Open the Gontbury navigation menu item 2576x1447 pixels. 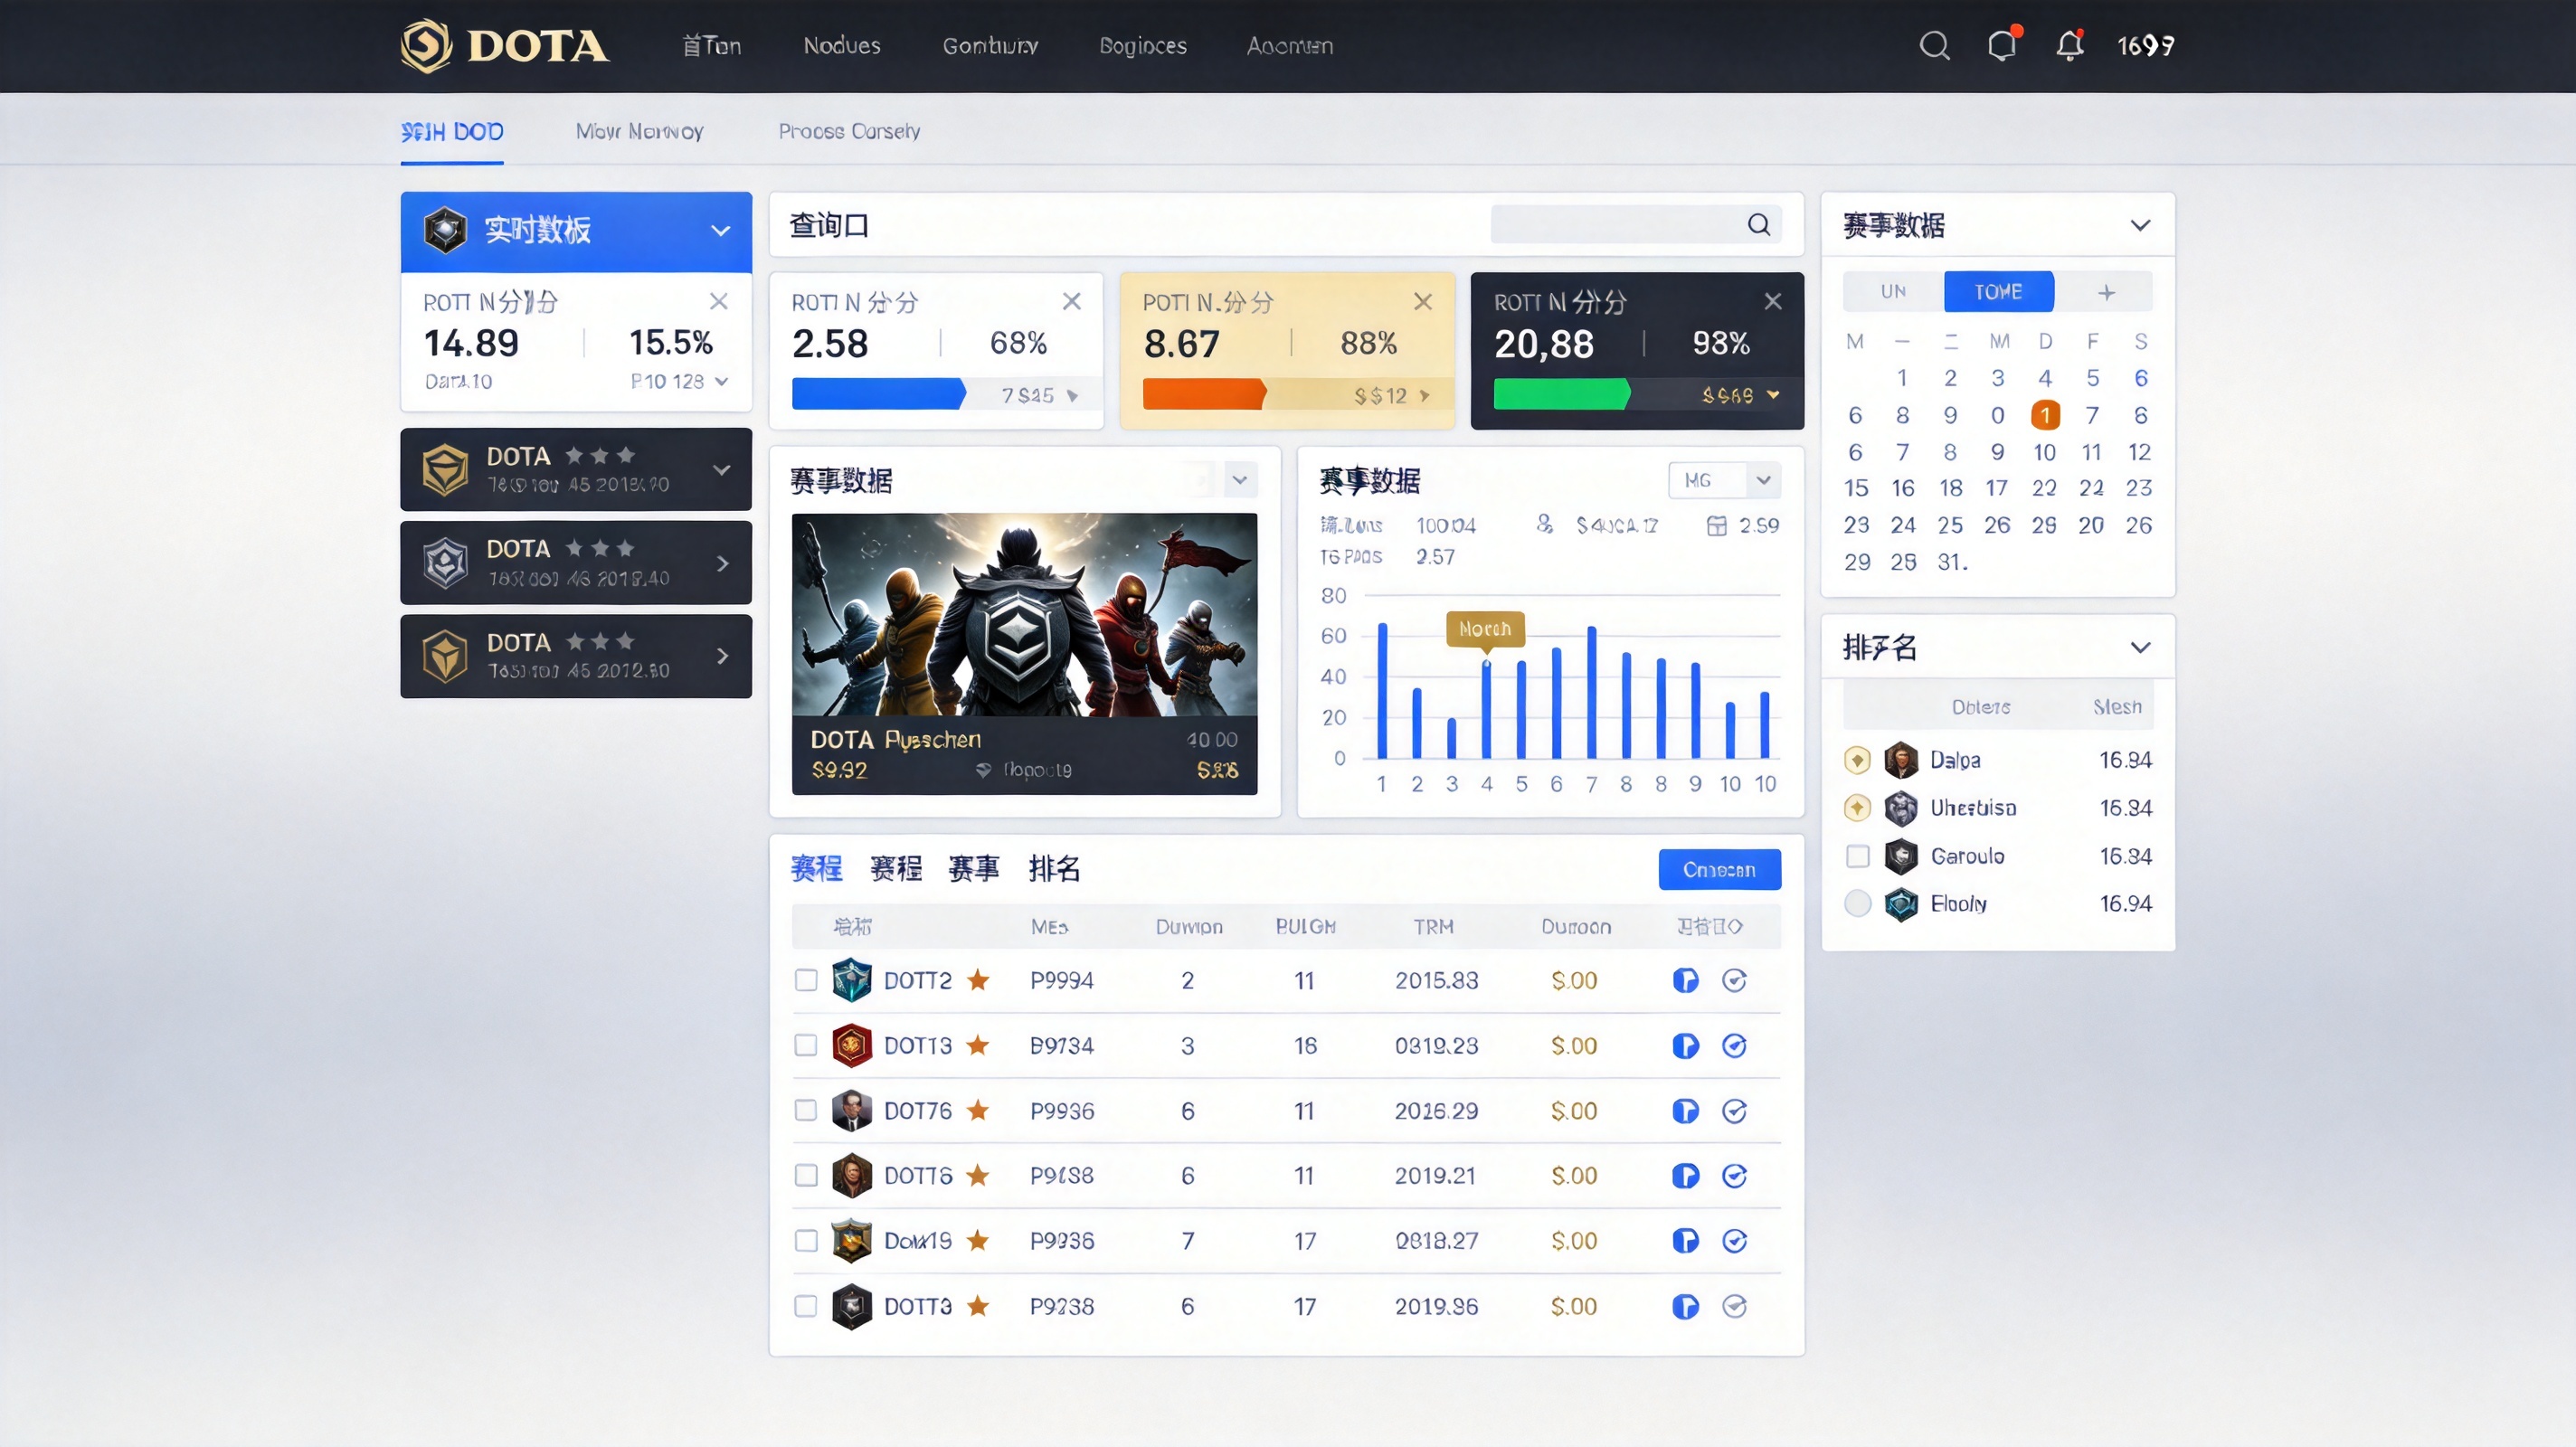click(x=990, y=46)
